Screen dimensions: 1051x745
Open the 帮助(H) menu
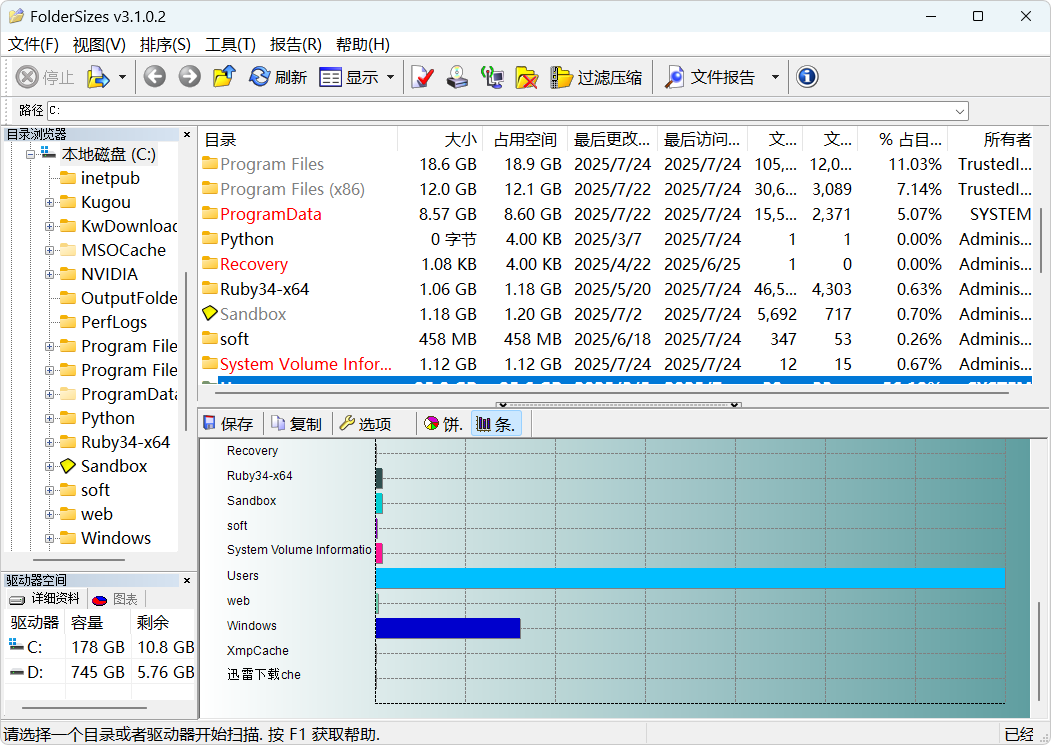tap(363, 44)
